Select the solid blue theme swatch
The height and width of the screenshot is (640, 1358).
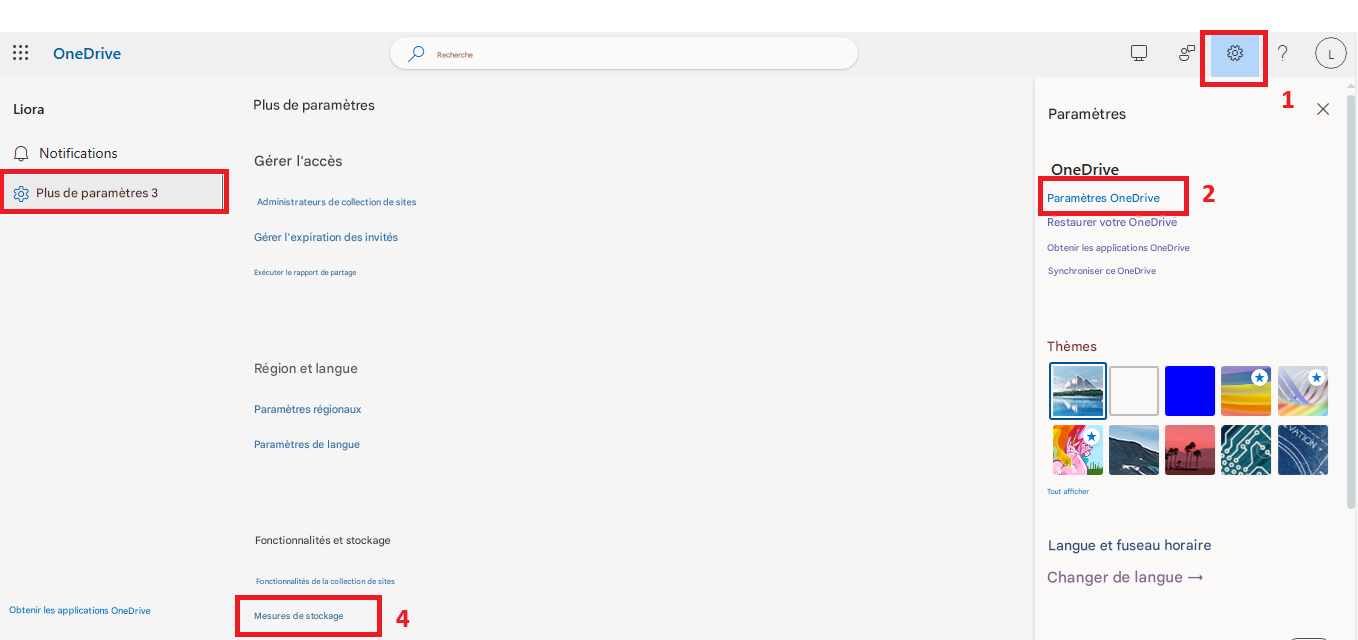[x=1190, y=391]
